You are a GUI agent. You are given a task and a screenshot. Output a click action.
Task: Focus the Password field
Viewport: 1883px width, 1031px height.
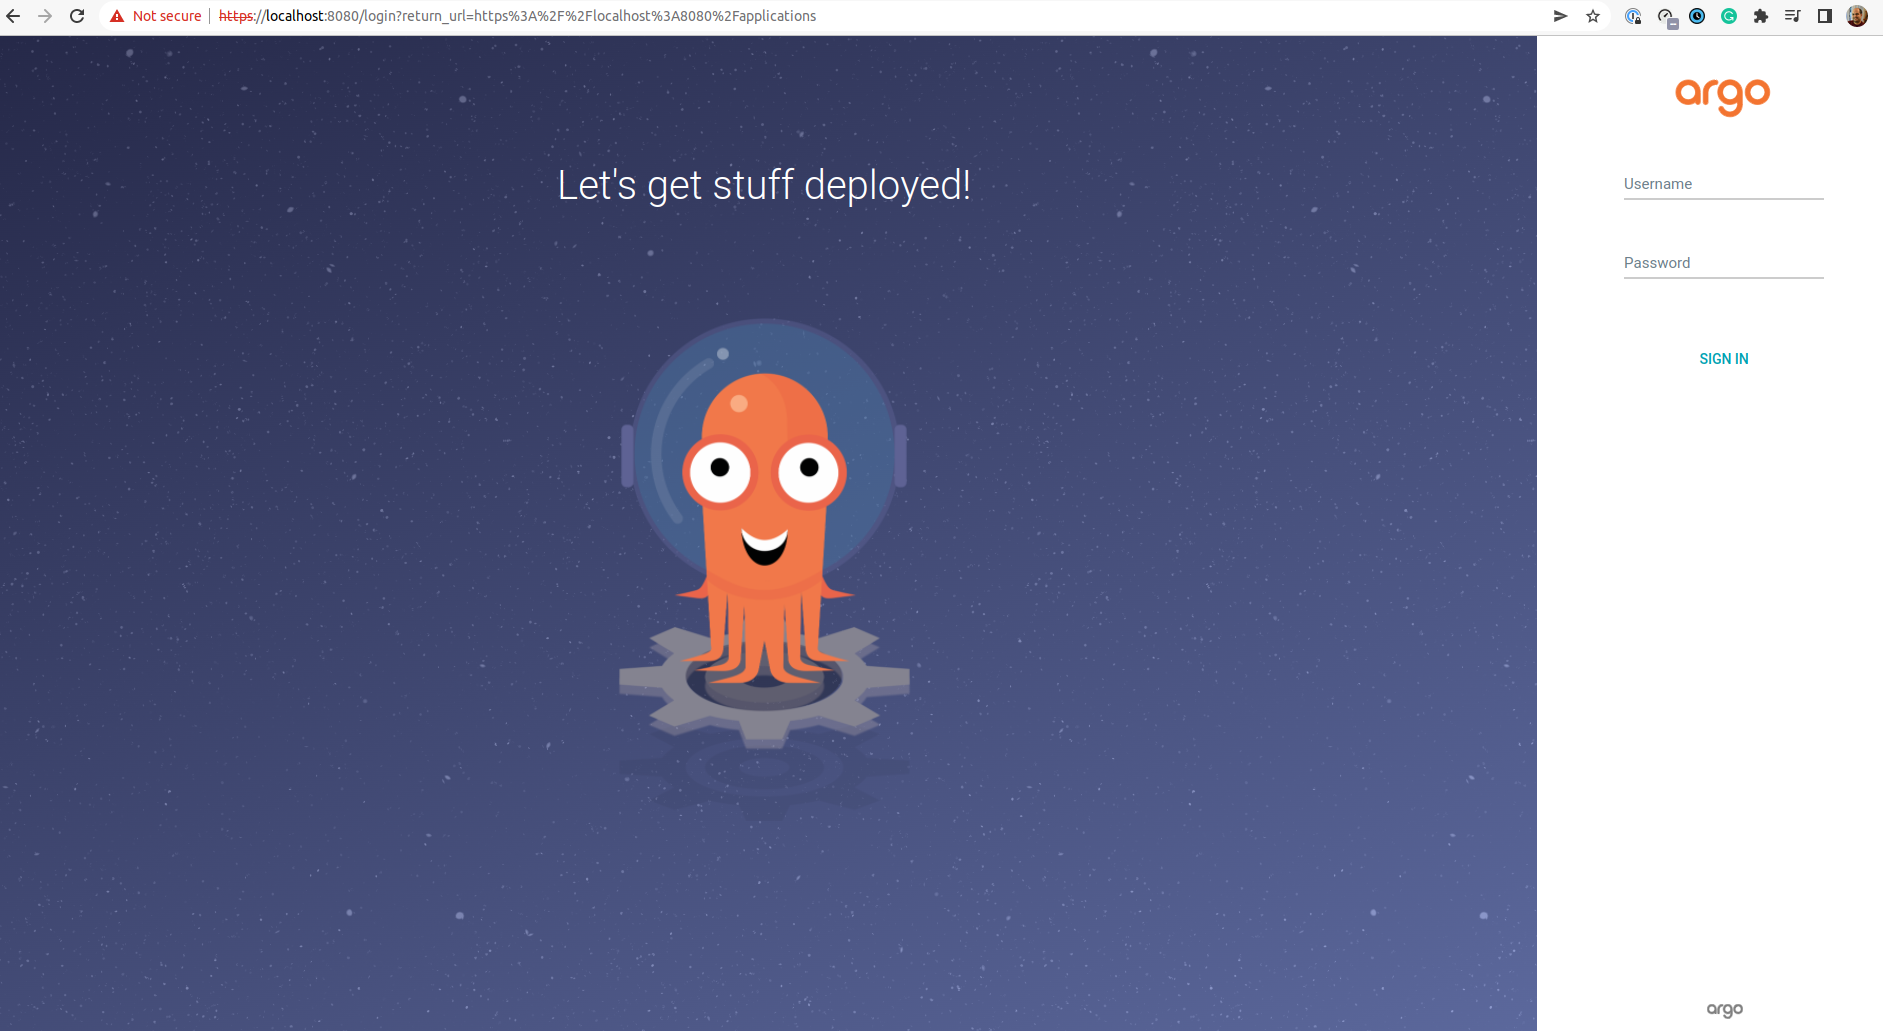1724,264
